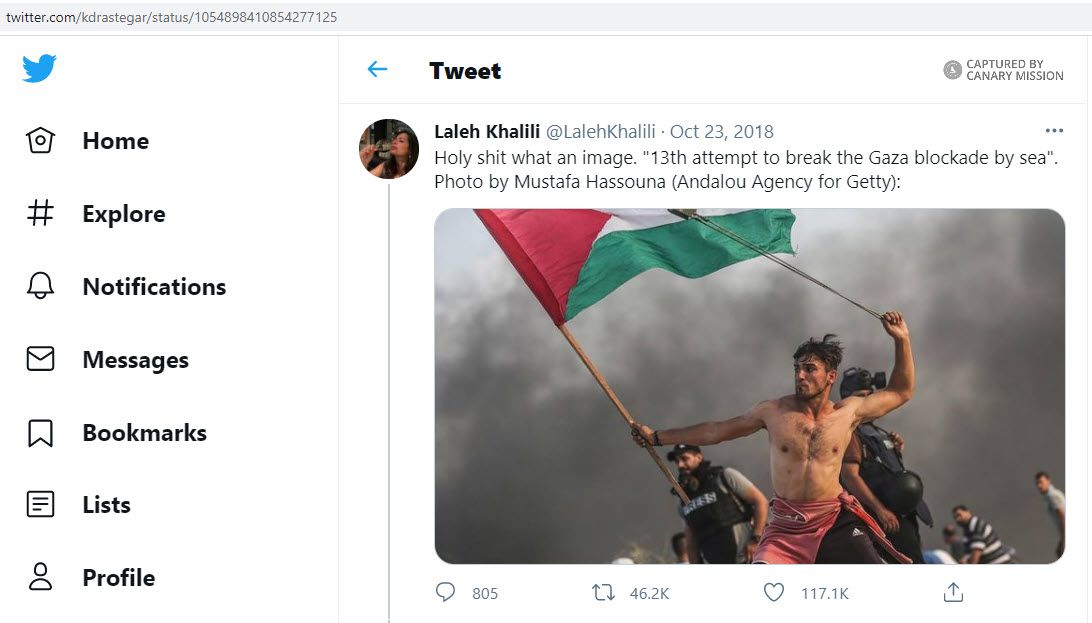The width and height of the screenshot is (1092, 623).
Task: Open the Laleh Khalili display name link
Action: (487, 132)
